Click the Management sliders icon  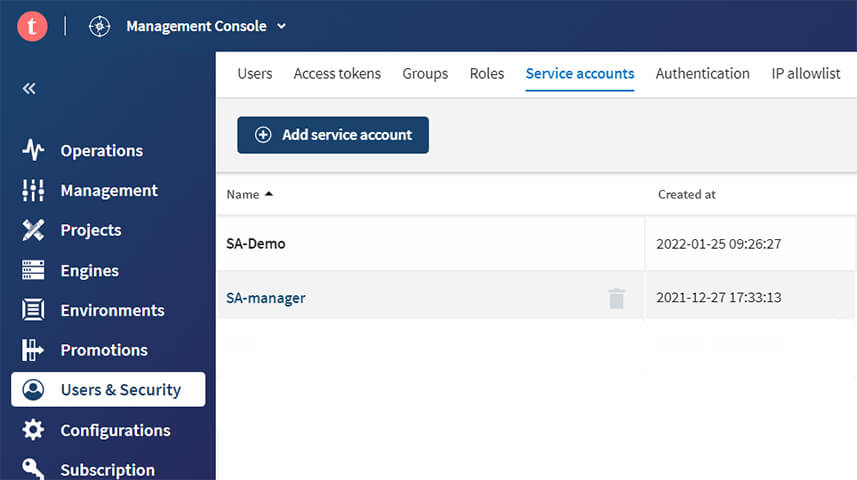tap(33, 190)
